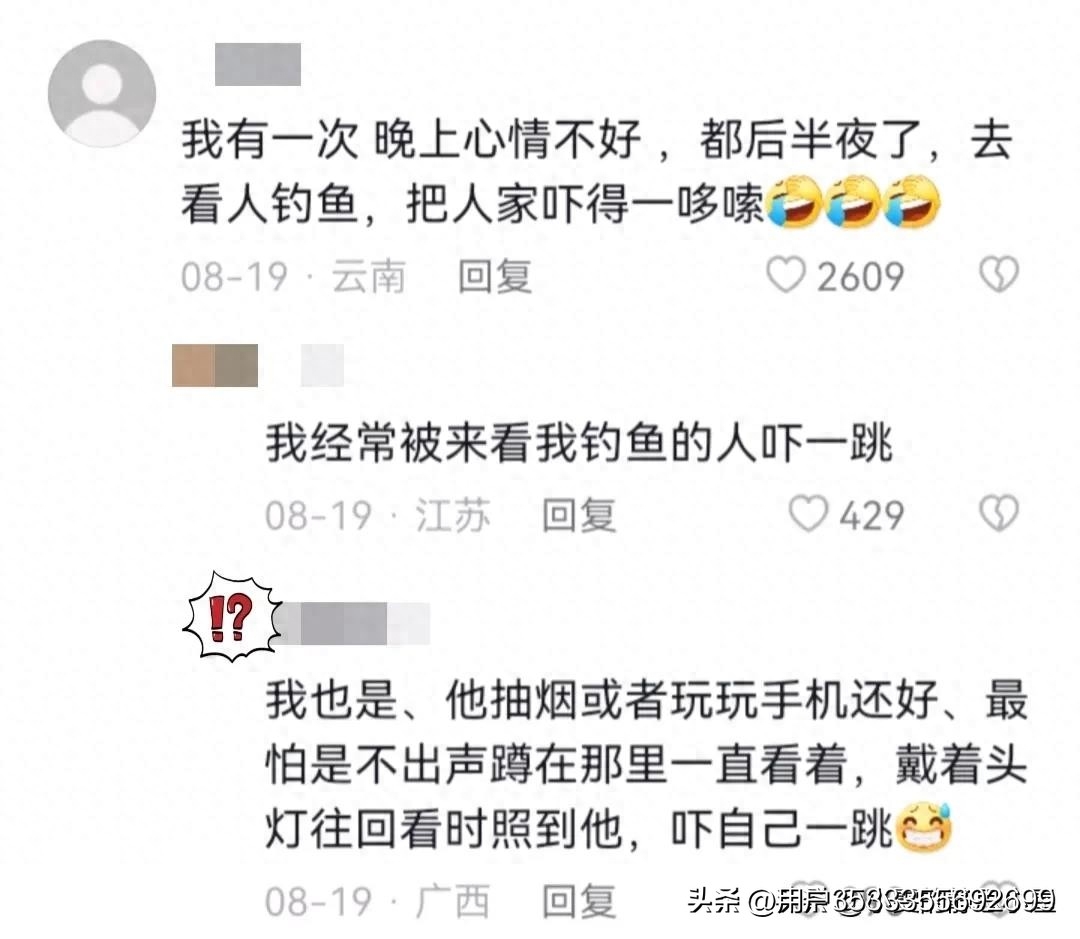1080x939 pixels.
Task: Tap the broken-heart dislike on the Yunnan comment
Action: click(x=999, y=275)
